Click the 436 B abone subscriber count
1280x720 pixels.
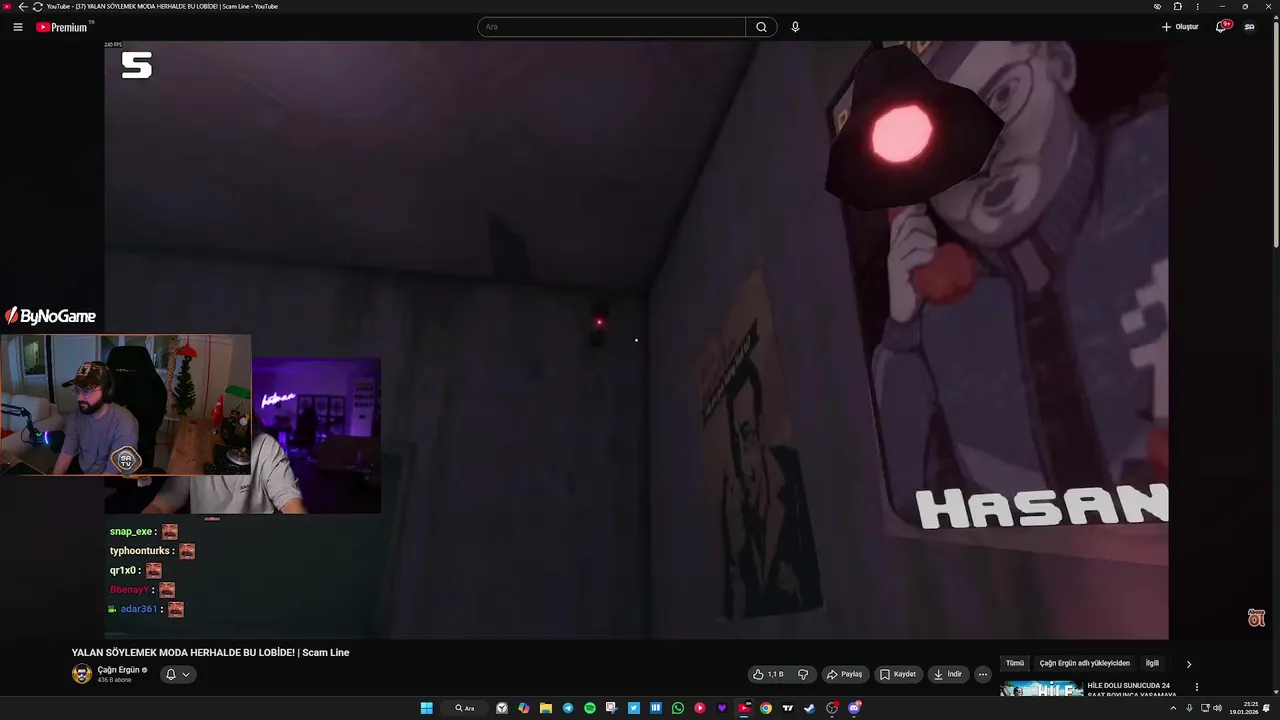coord(114,680)
